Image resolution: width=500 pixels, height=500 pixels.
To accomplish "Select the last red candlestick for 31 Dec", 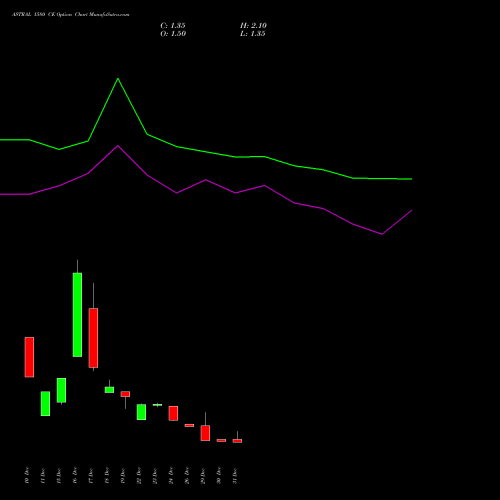I will click(x=237, y=441).
